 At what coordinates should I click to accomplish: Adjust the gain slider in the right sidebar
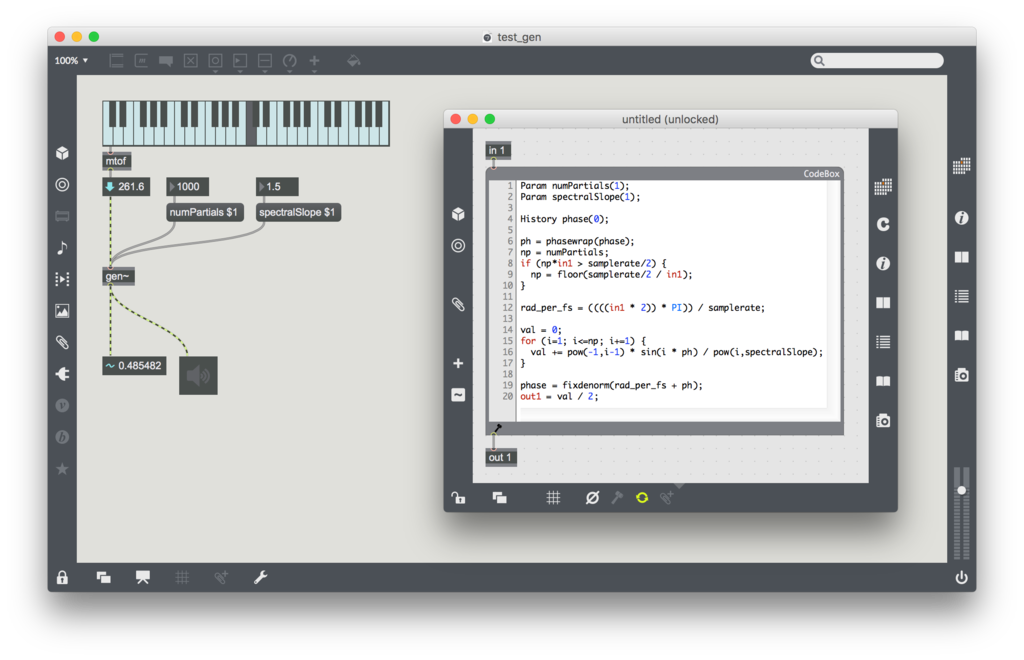pos(962,490)
